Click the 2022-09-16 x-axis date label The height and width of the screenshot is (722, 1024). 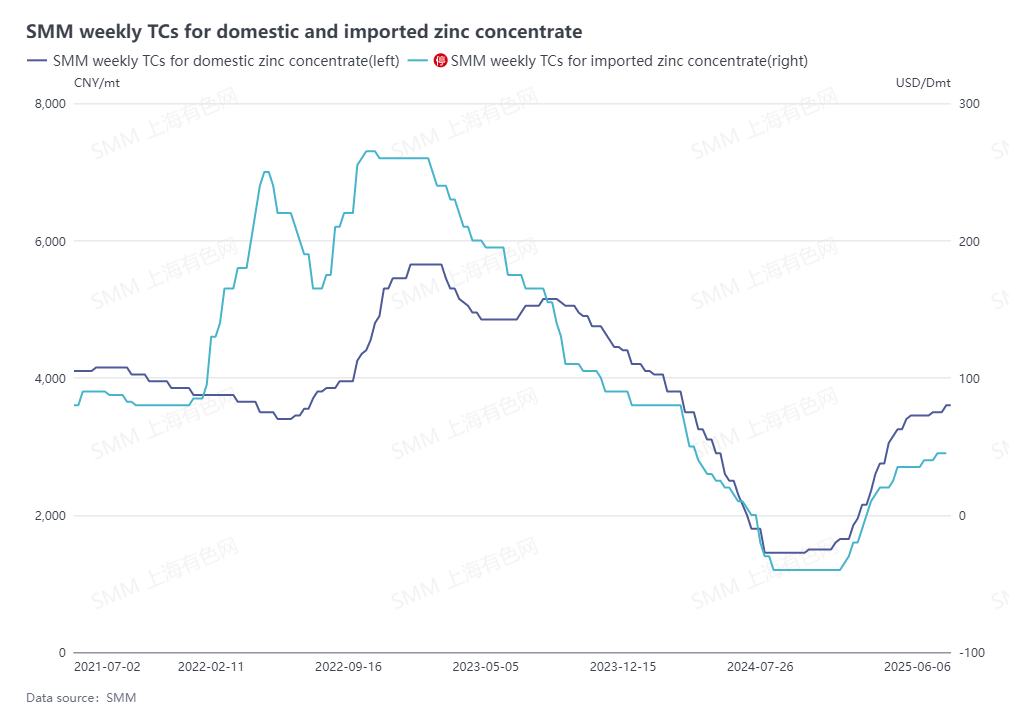[x=348, y=667]
